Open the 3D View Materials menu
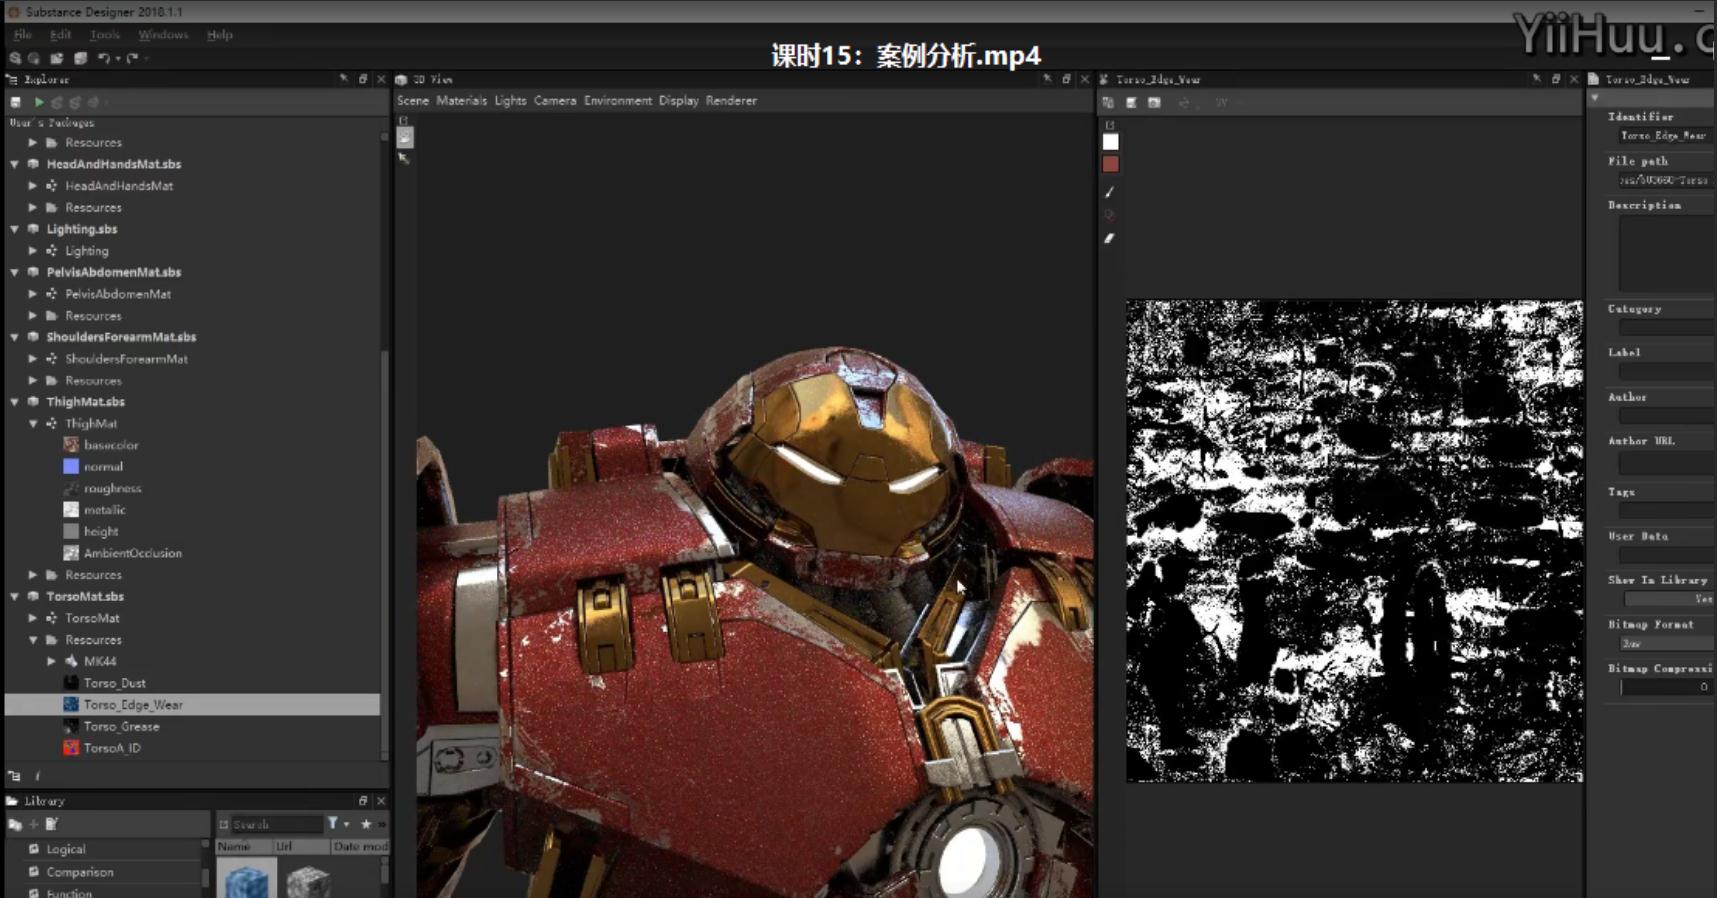This screenshot has height=898, width=1717. click(461, 101)
